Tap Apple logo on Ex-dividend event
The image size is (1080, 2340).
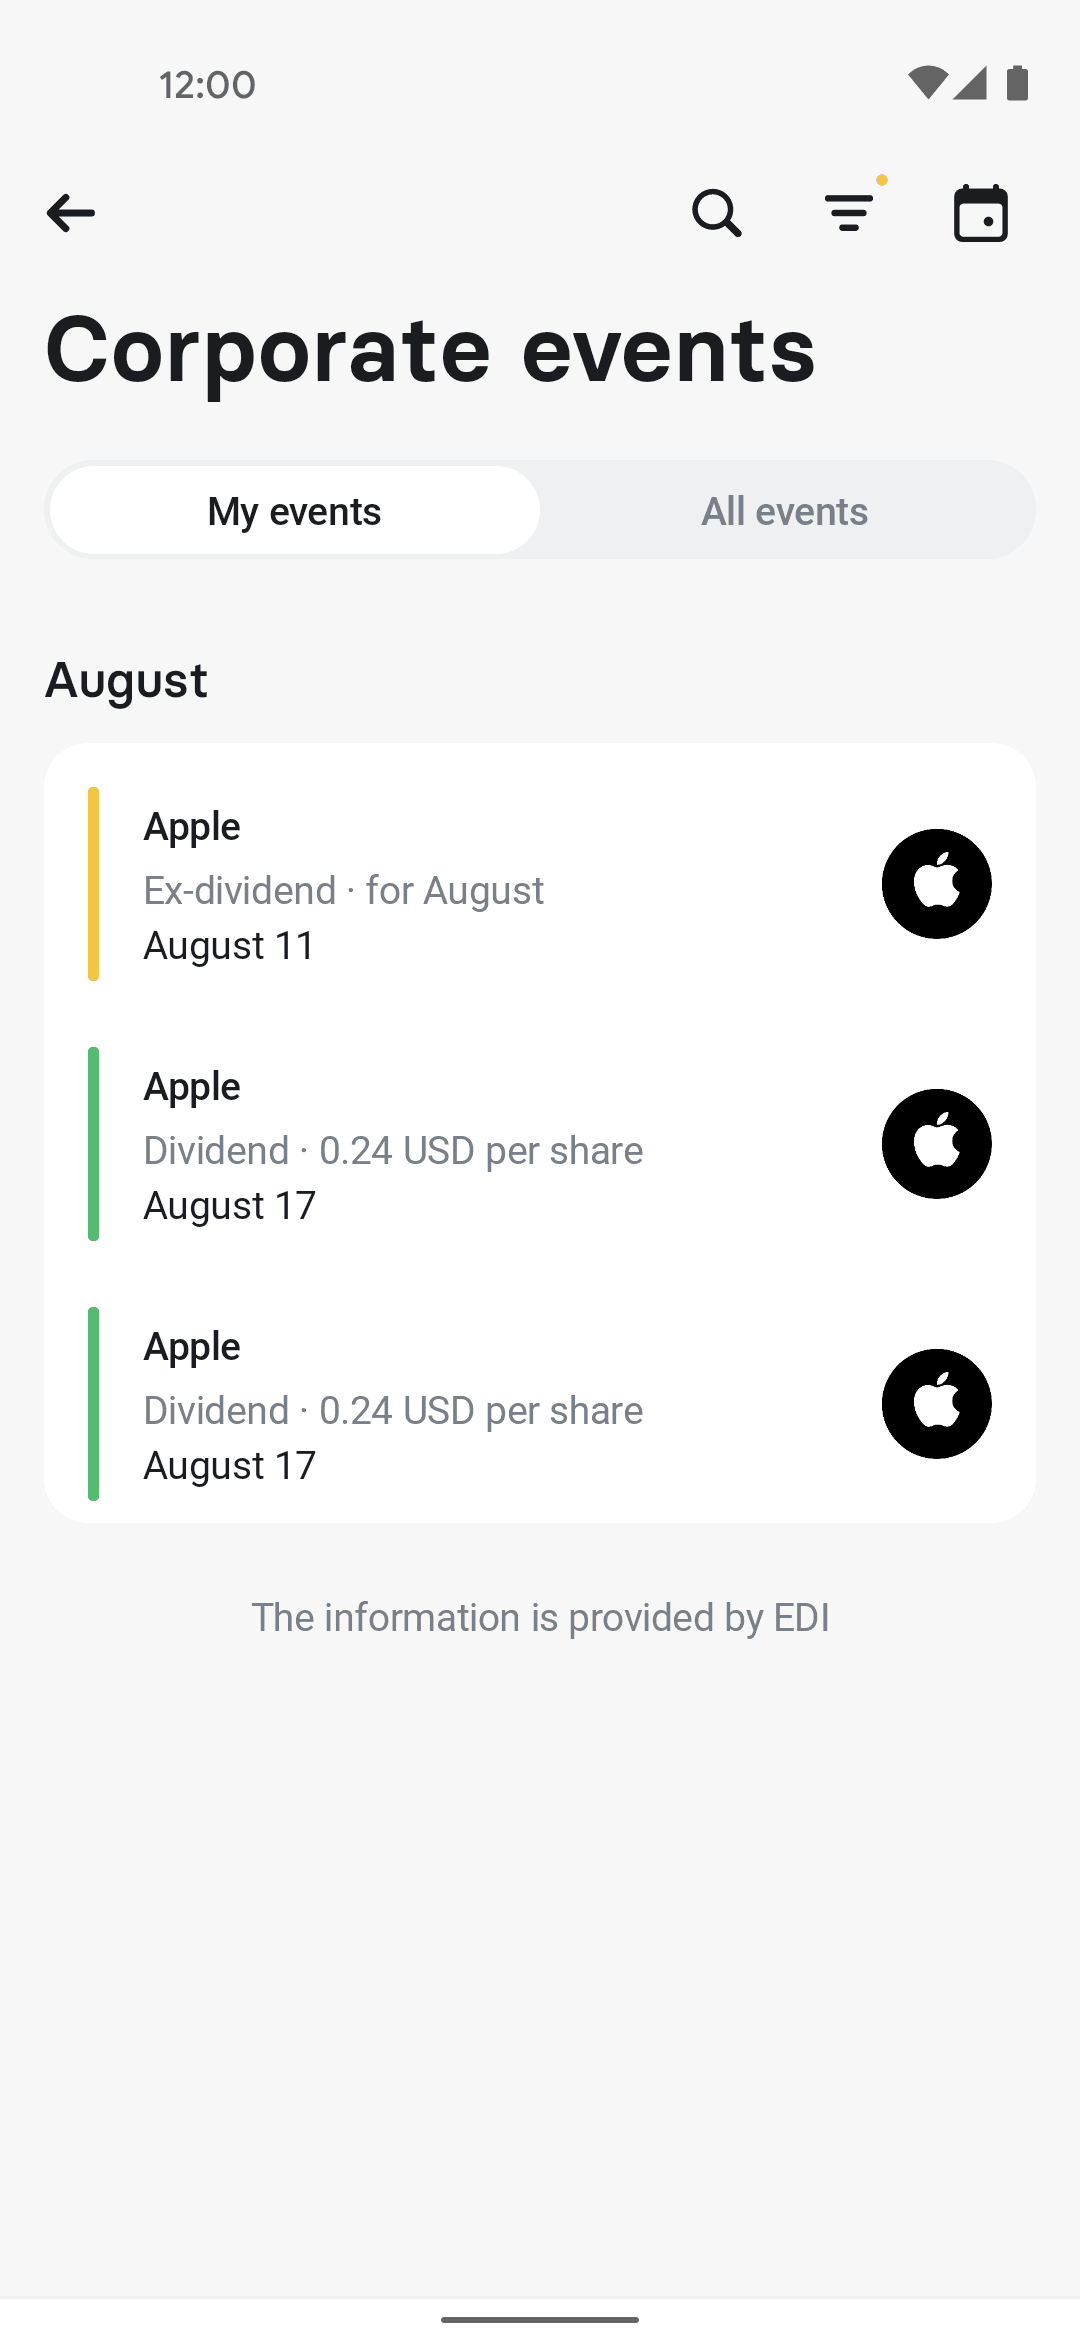coord(937,884)
